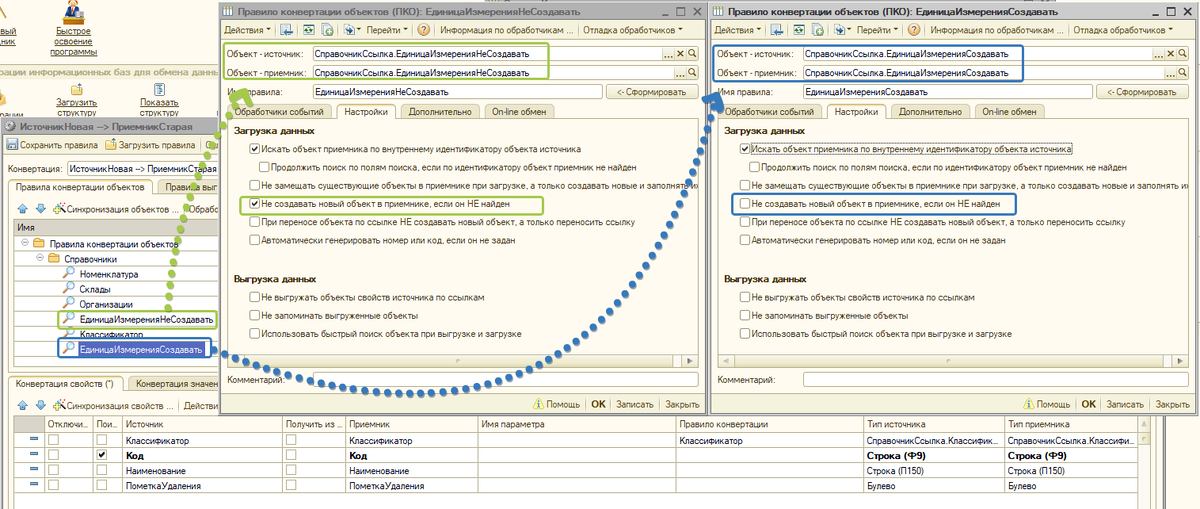Image resolution: width=1200 pixels, height=509 pixels.
Task: Select ЕдиницаИзмеренияСоздавать rule in tree
Action: pyautogui.click(x=141, y=349)
